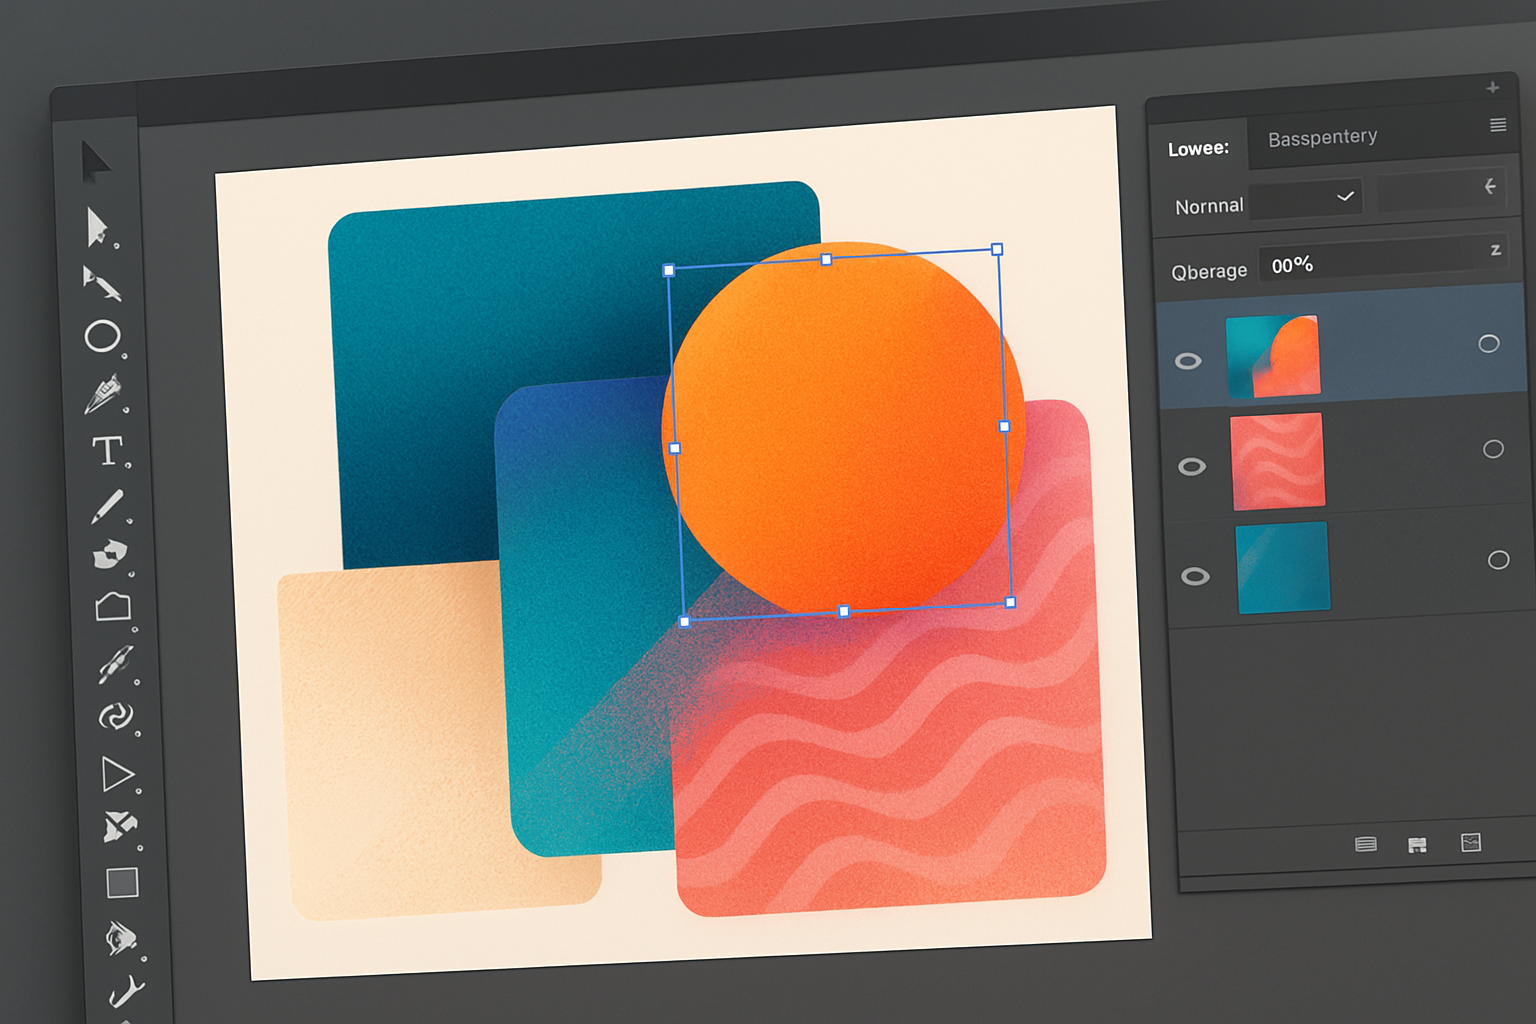
Task: Choose the Triangle tool
Action: (118, 774)
